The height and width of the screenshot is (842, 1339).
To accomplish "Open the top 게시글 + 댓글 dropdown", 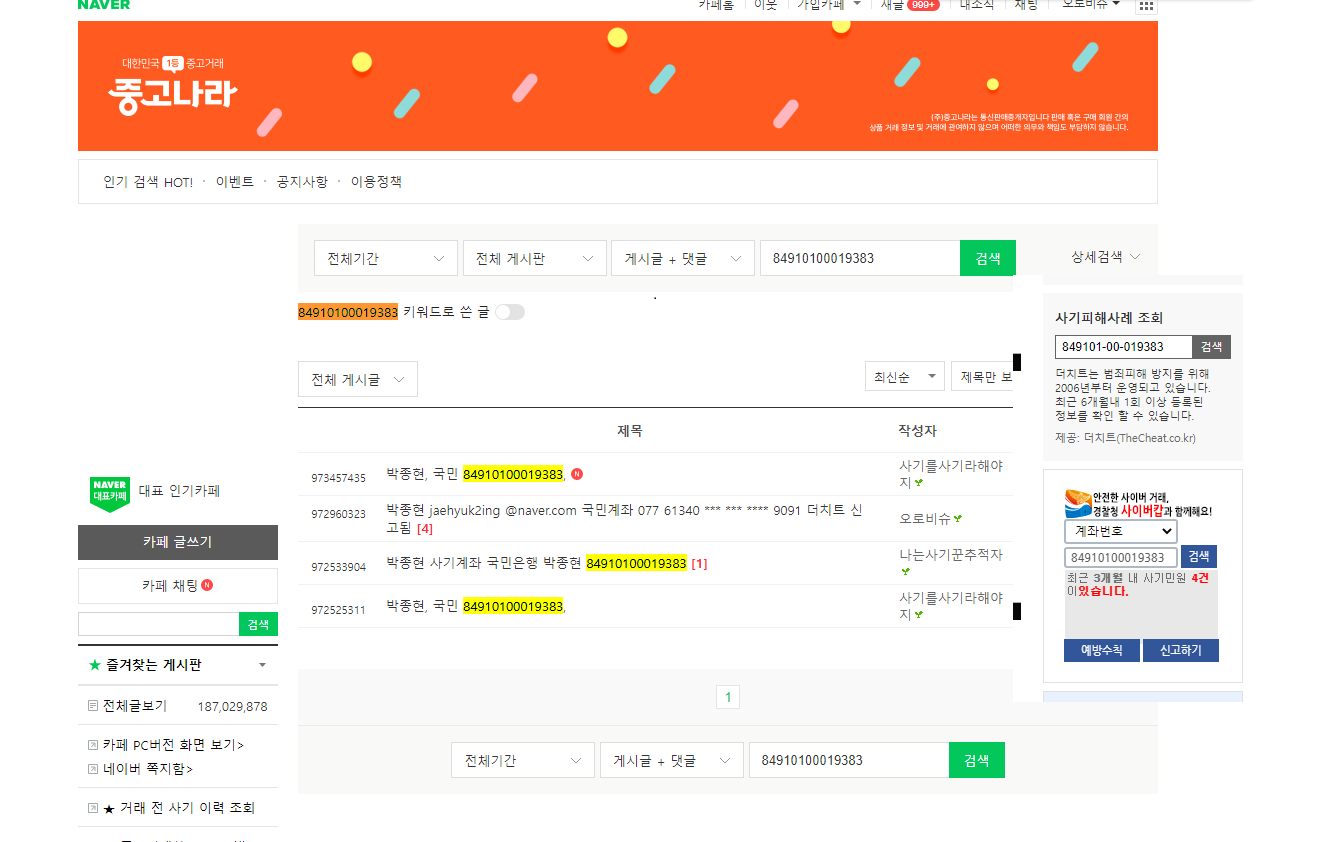I will [683, 258].
